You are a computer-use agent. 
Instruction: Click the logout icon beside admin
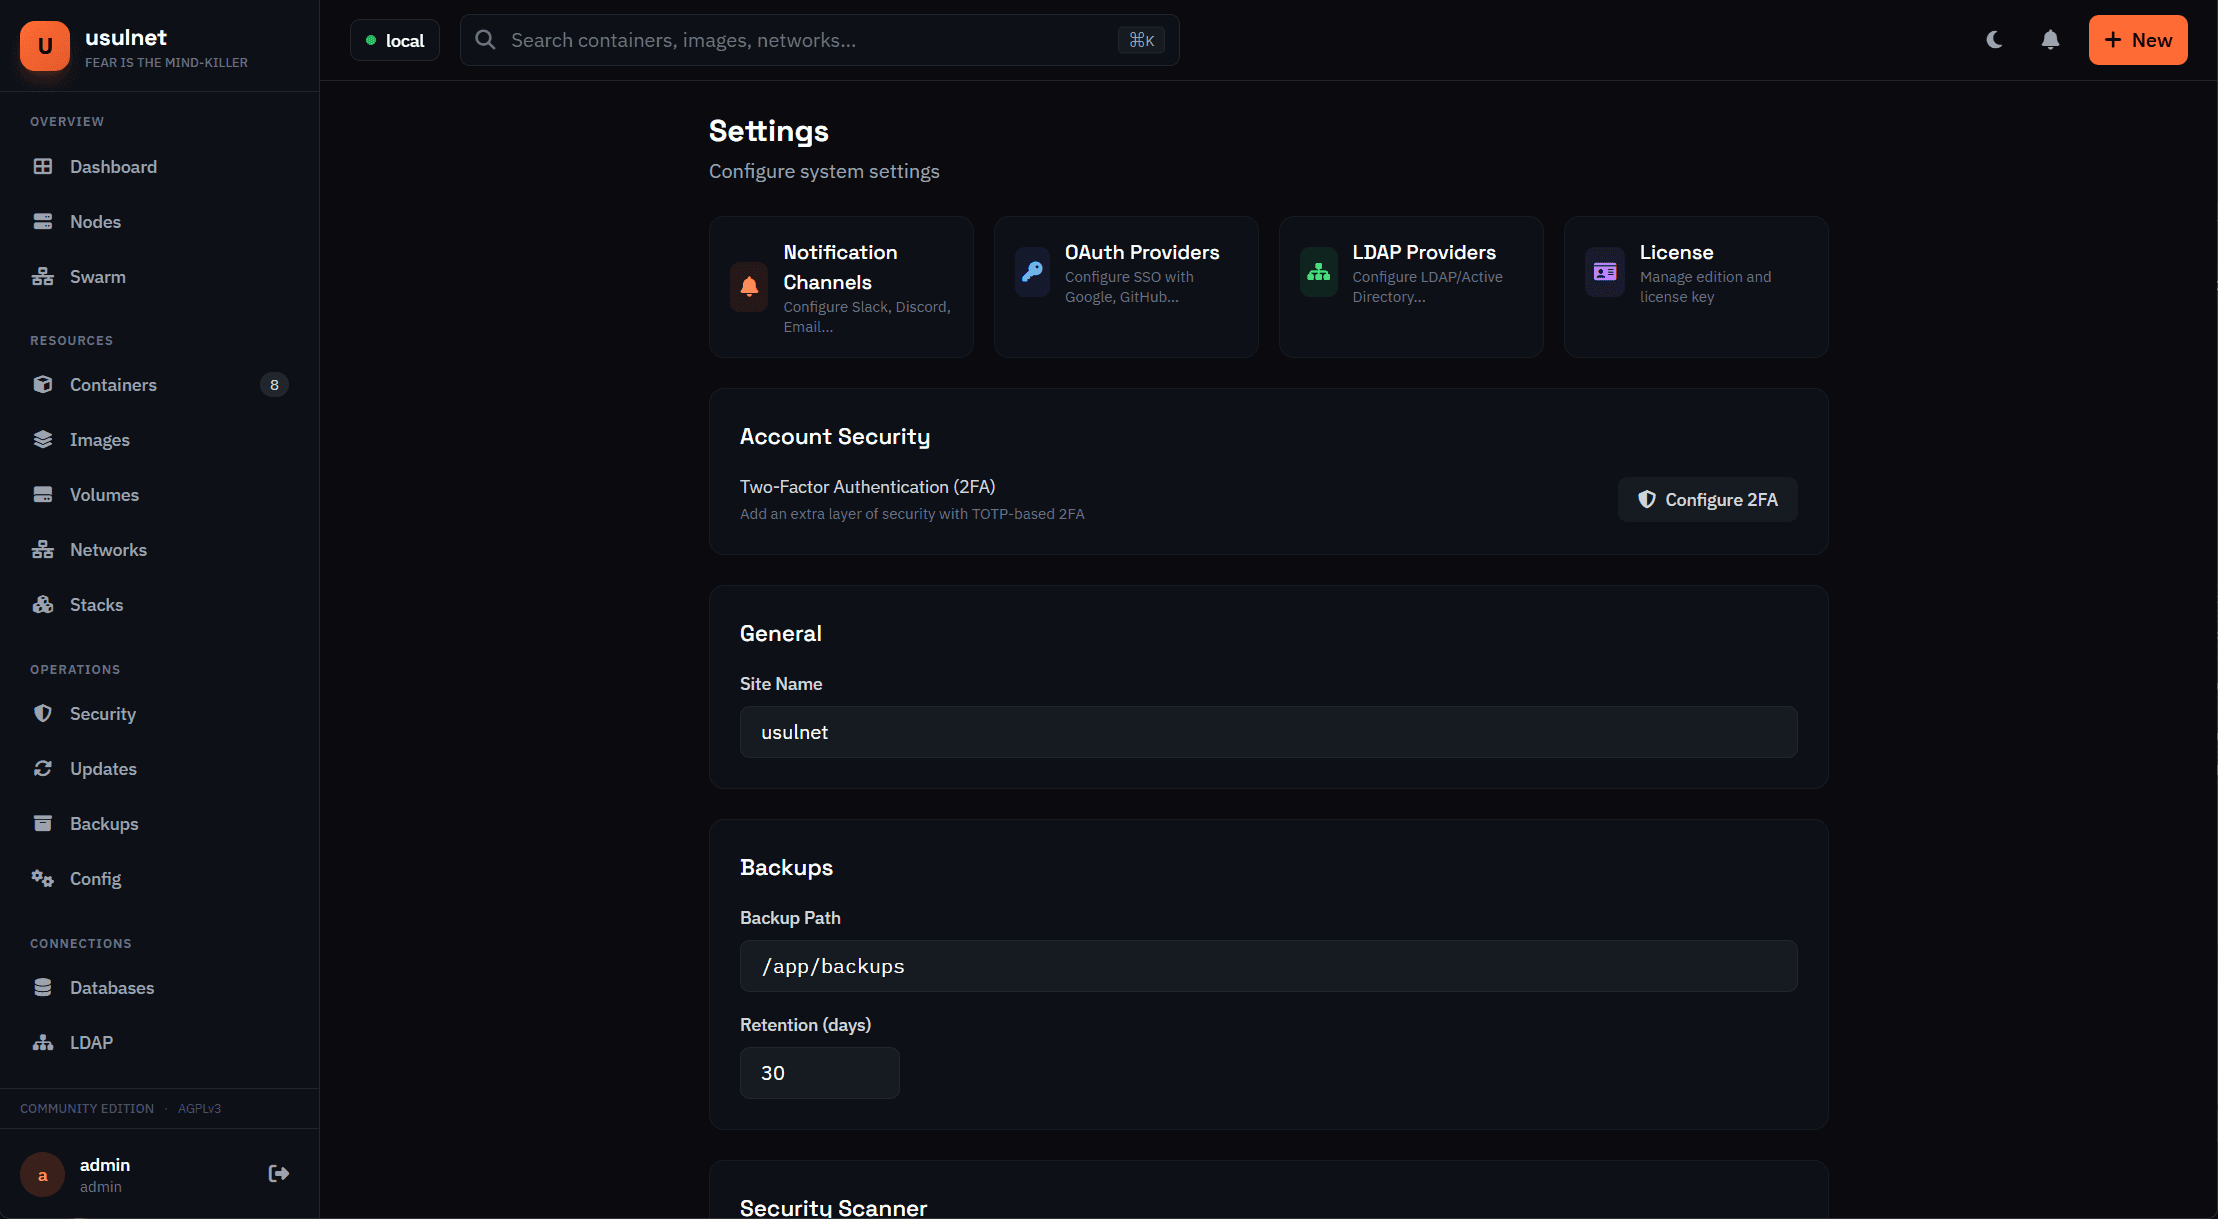click(x=278, y=1173)
